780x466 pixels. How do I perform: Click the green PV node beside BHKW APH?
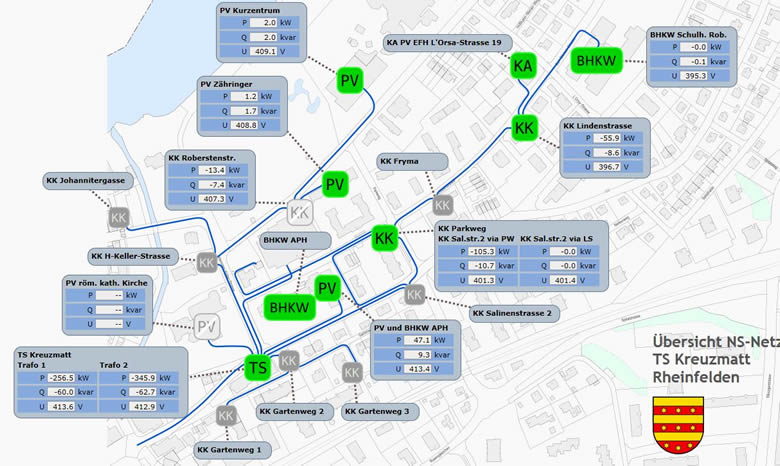pos(327,288)
